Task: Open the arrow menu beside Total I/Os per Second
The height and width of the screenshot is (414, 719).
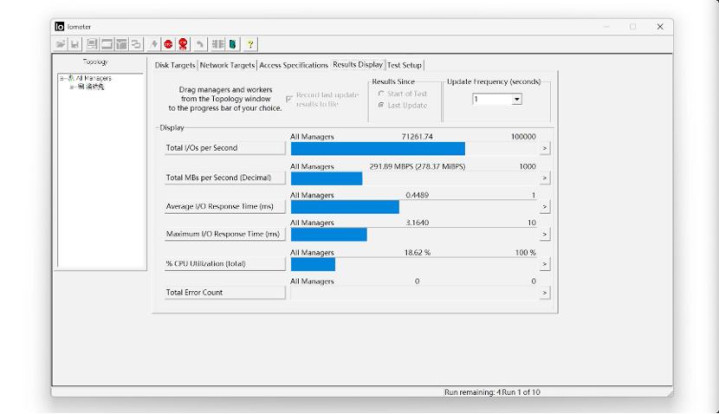Action: click(545, 148)
